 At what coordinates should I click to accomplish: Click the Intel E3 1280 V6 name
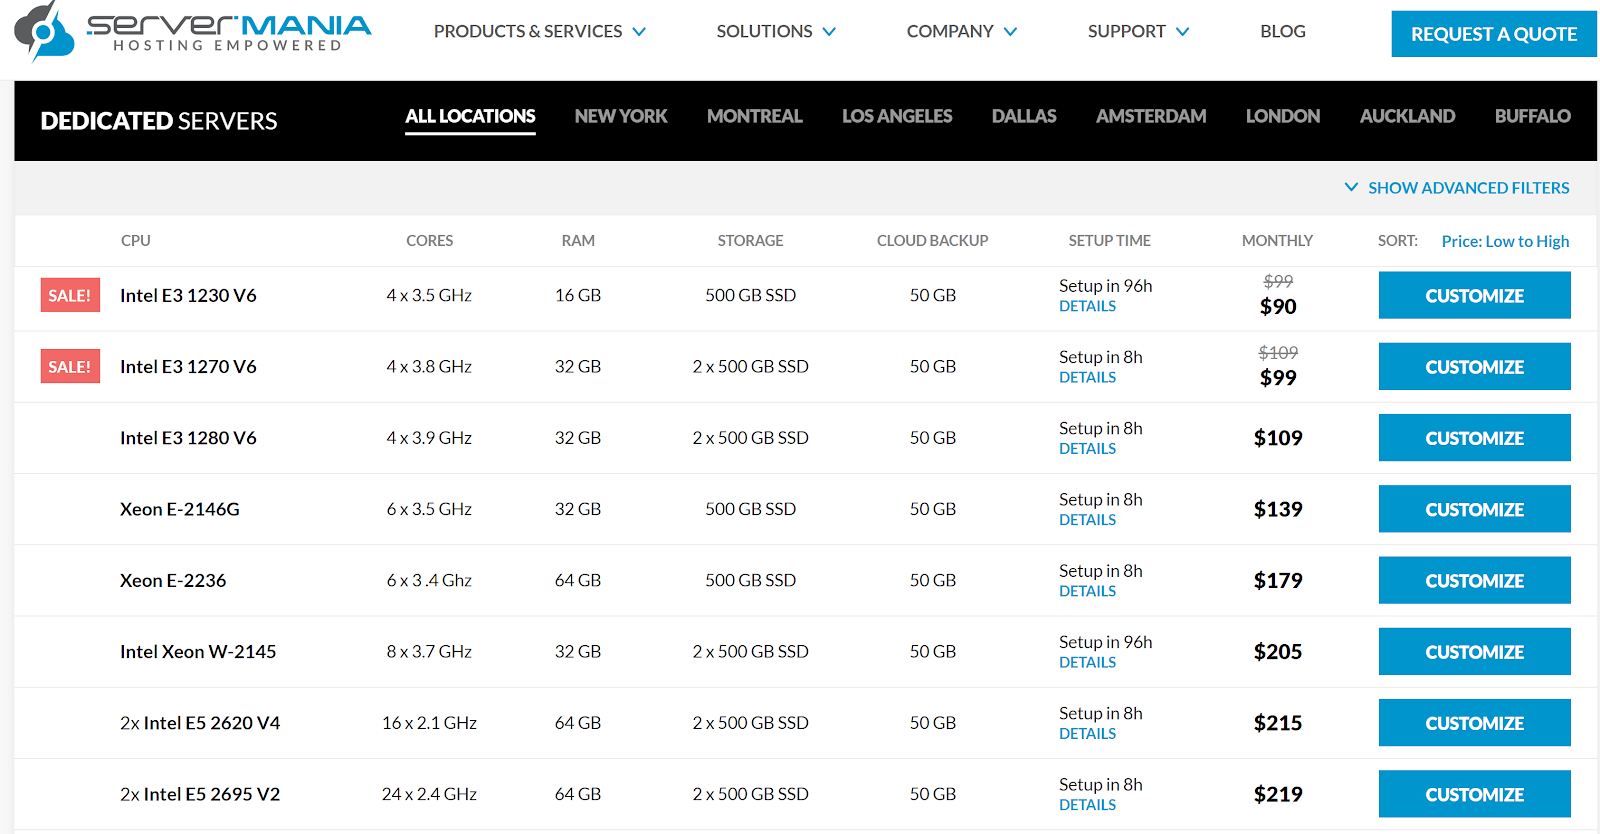tap(188, 438)
